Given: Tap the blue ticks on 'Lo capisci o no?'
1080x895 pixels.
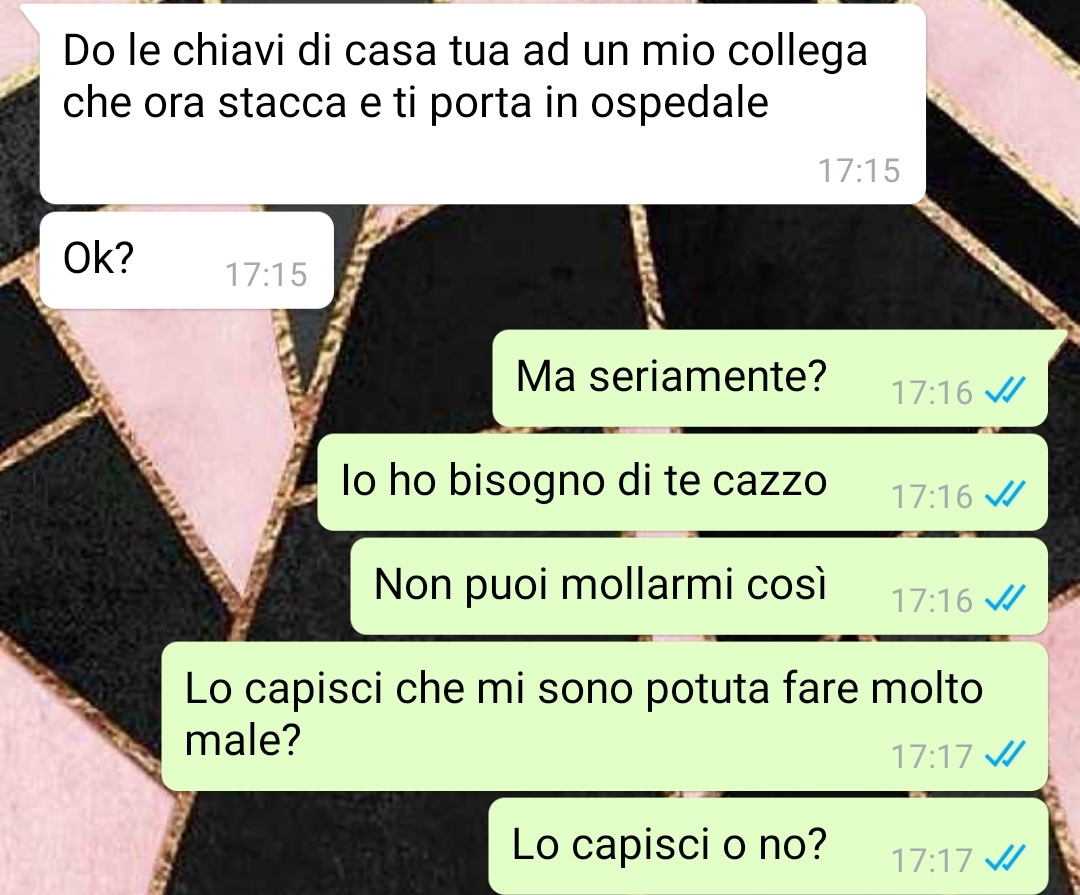Looking at the screenshot, I should point(1006,859).
